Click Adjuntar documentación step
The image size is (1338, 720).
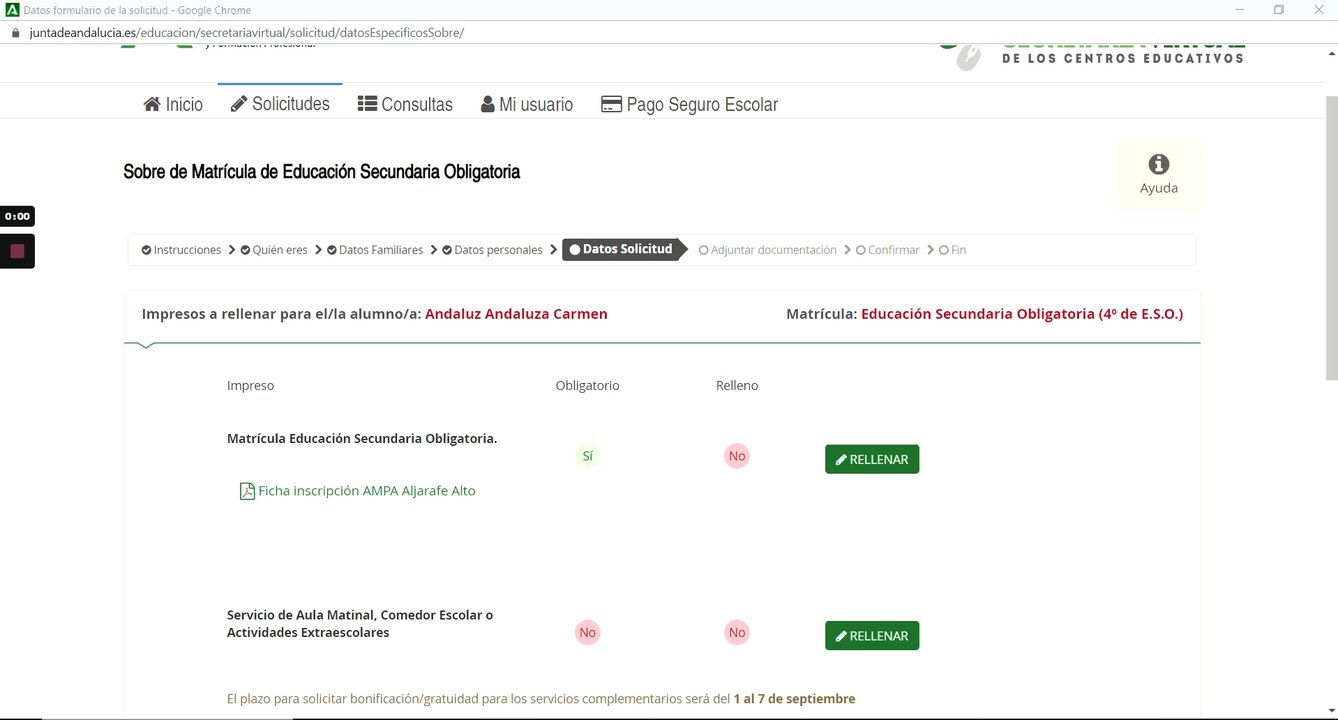tap(767, 250)
